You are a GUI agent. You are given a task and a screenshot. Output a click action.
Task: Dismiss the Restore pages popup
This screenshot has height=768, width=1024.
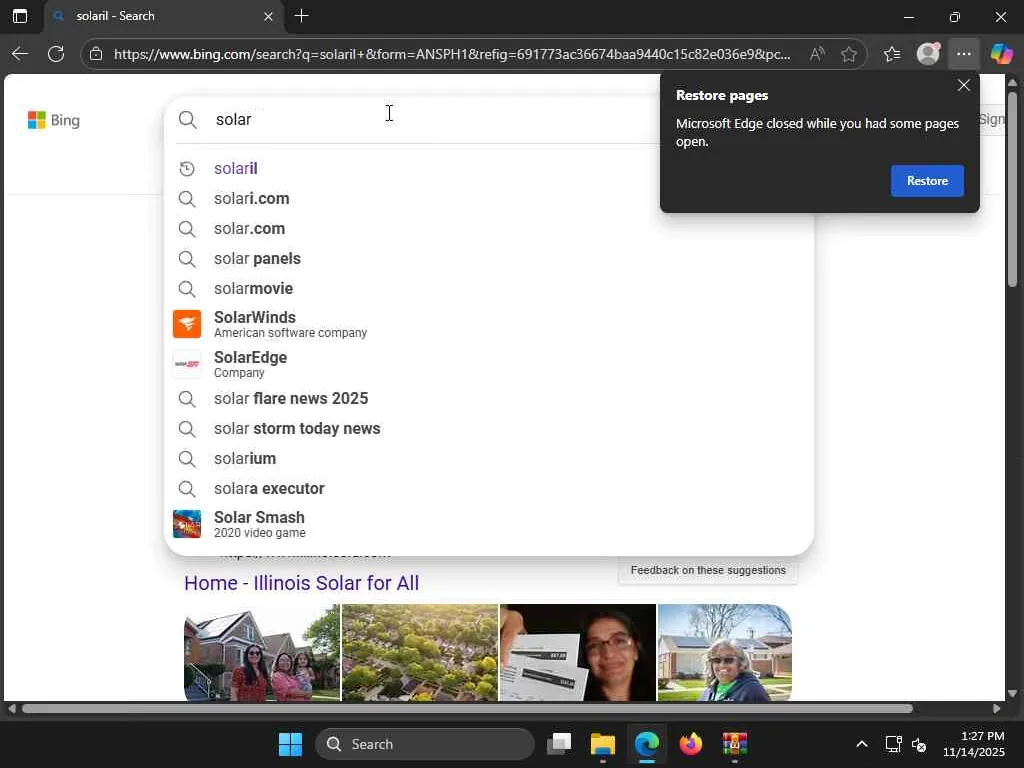coord(964,86)
